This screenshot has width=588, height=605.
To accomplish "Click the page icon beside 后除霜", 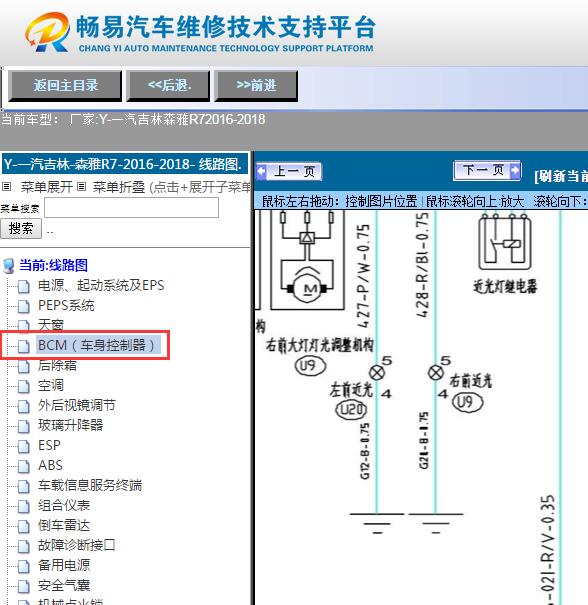I will pyautogui.click(x=24, y=366).
